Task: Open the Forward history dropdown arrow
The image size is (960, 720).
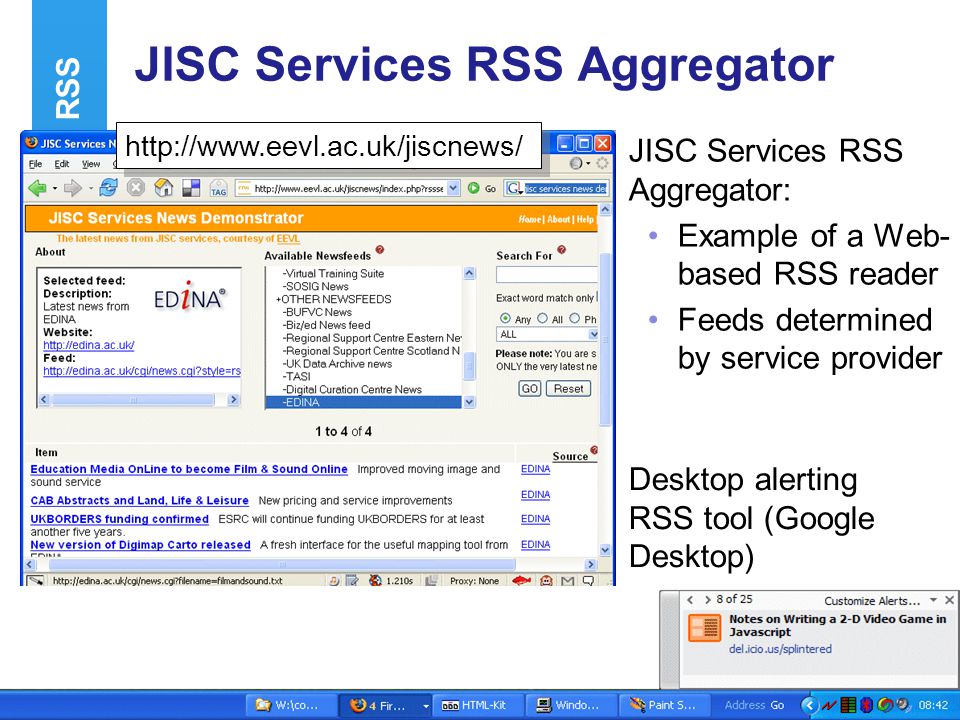Action: click(x=89, y=189)
